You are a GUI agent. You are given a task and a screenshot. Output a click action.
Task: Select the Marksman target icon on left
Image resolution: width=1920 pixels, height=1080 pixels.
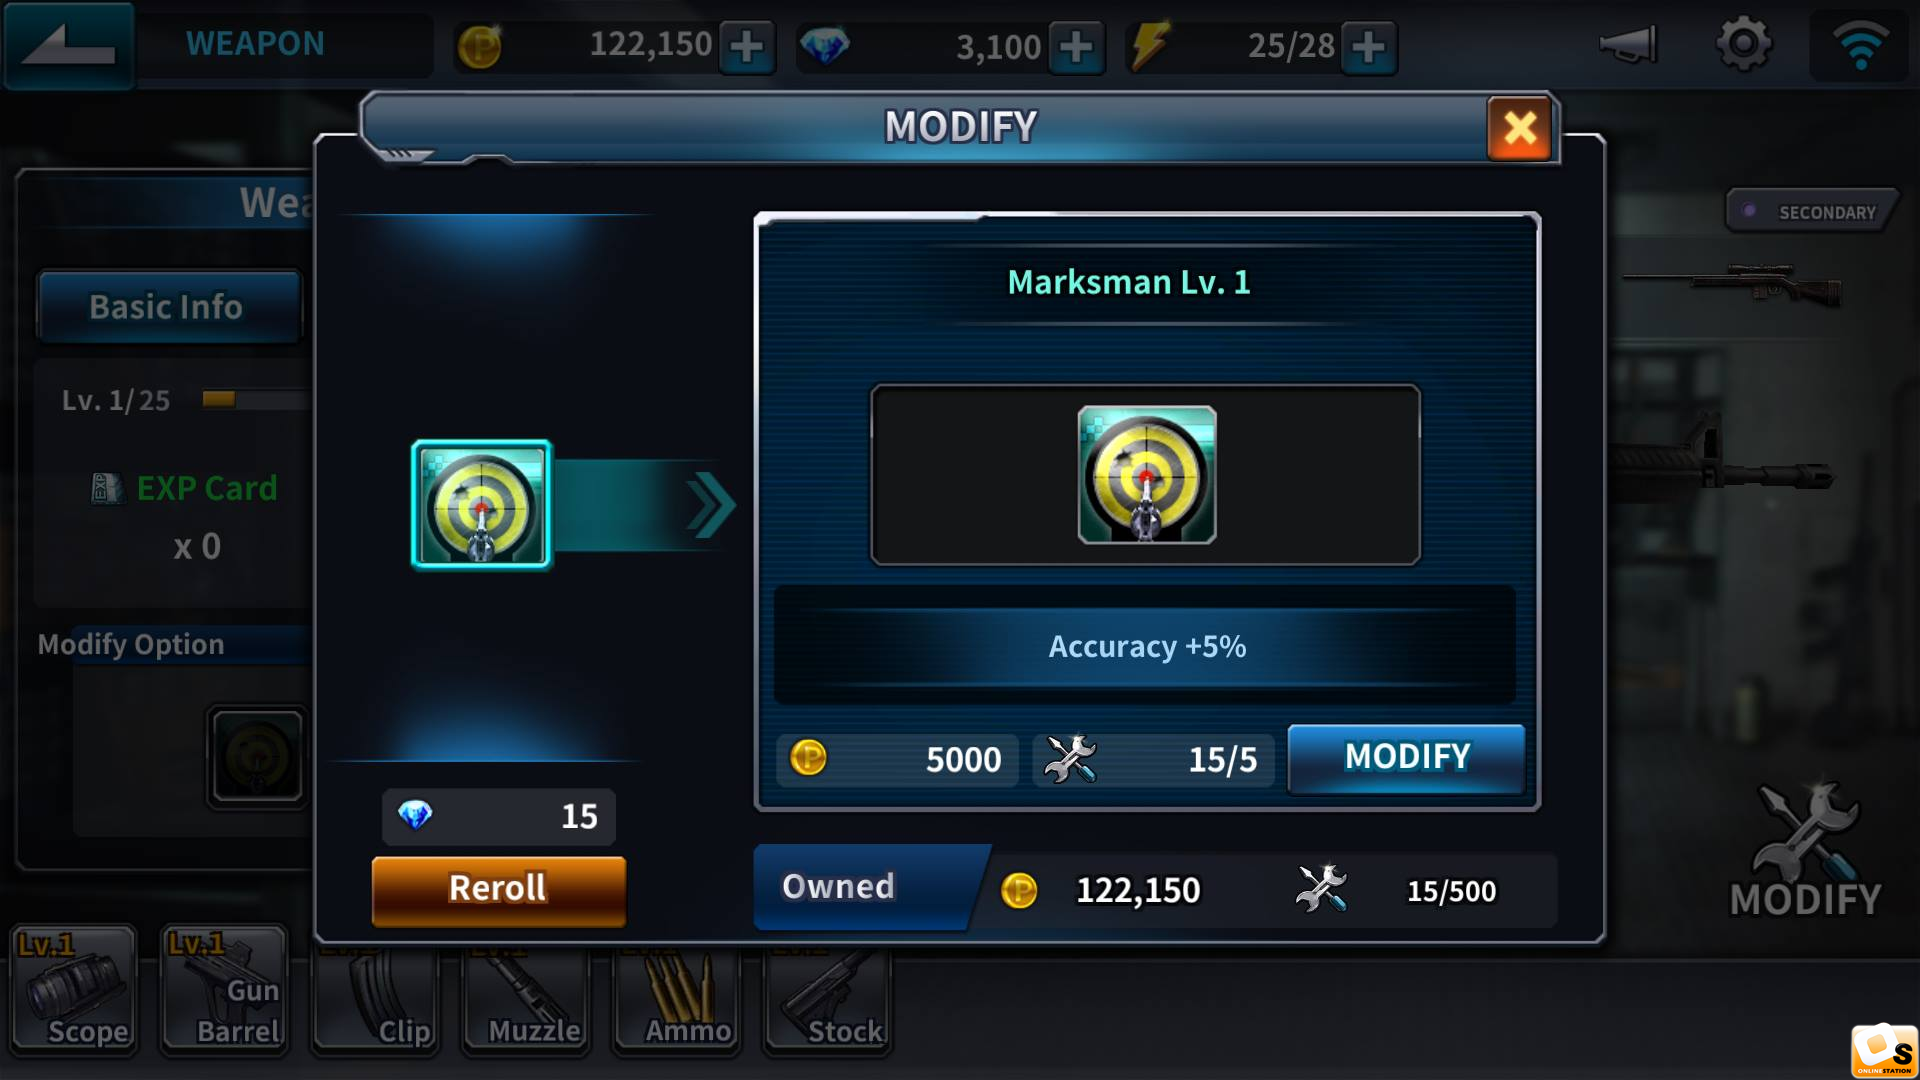pyautogui.click(x=481, y=505)
